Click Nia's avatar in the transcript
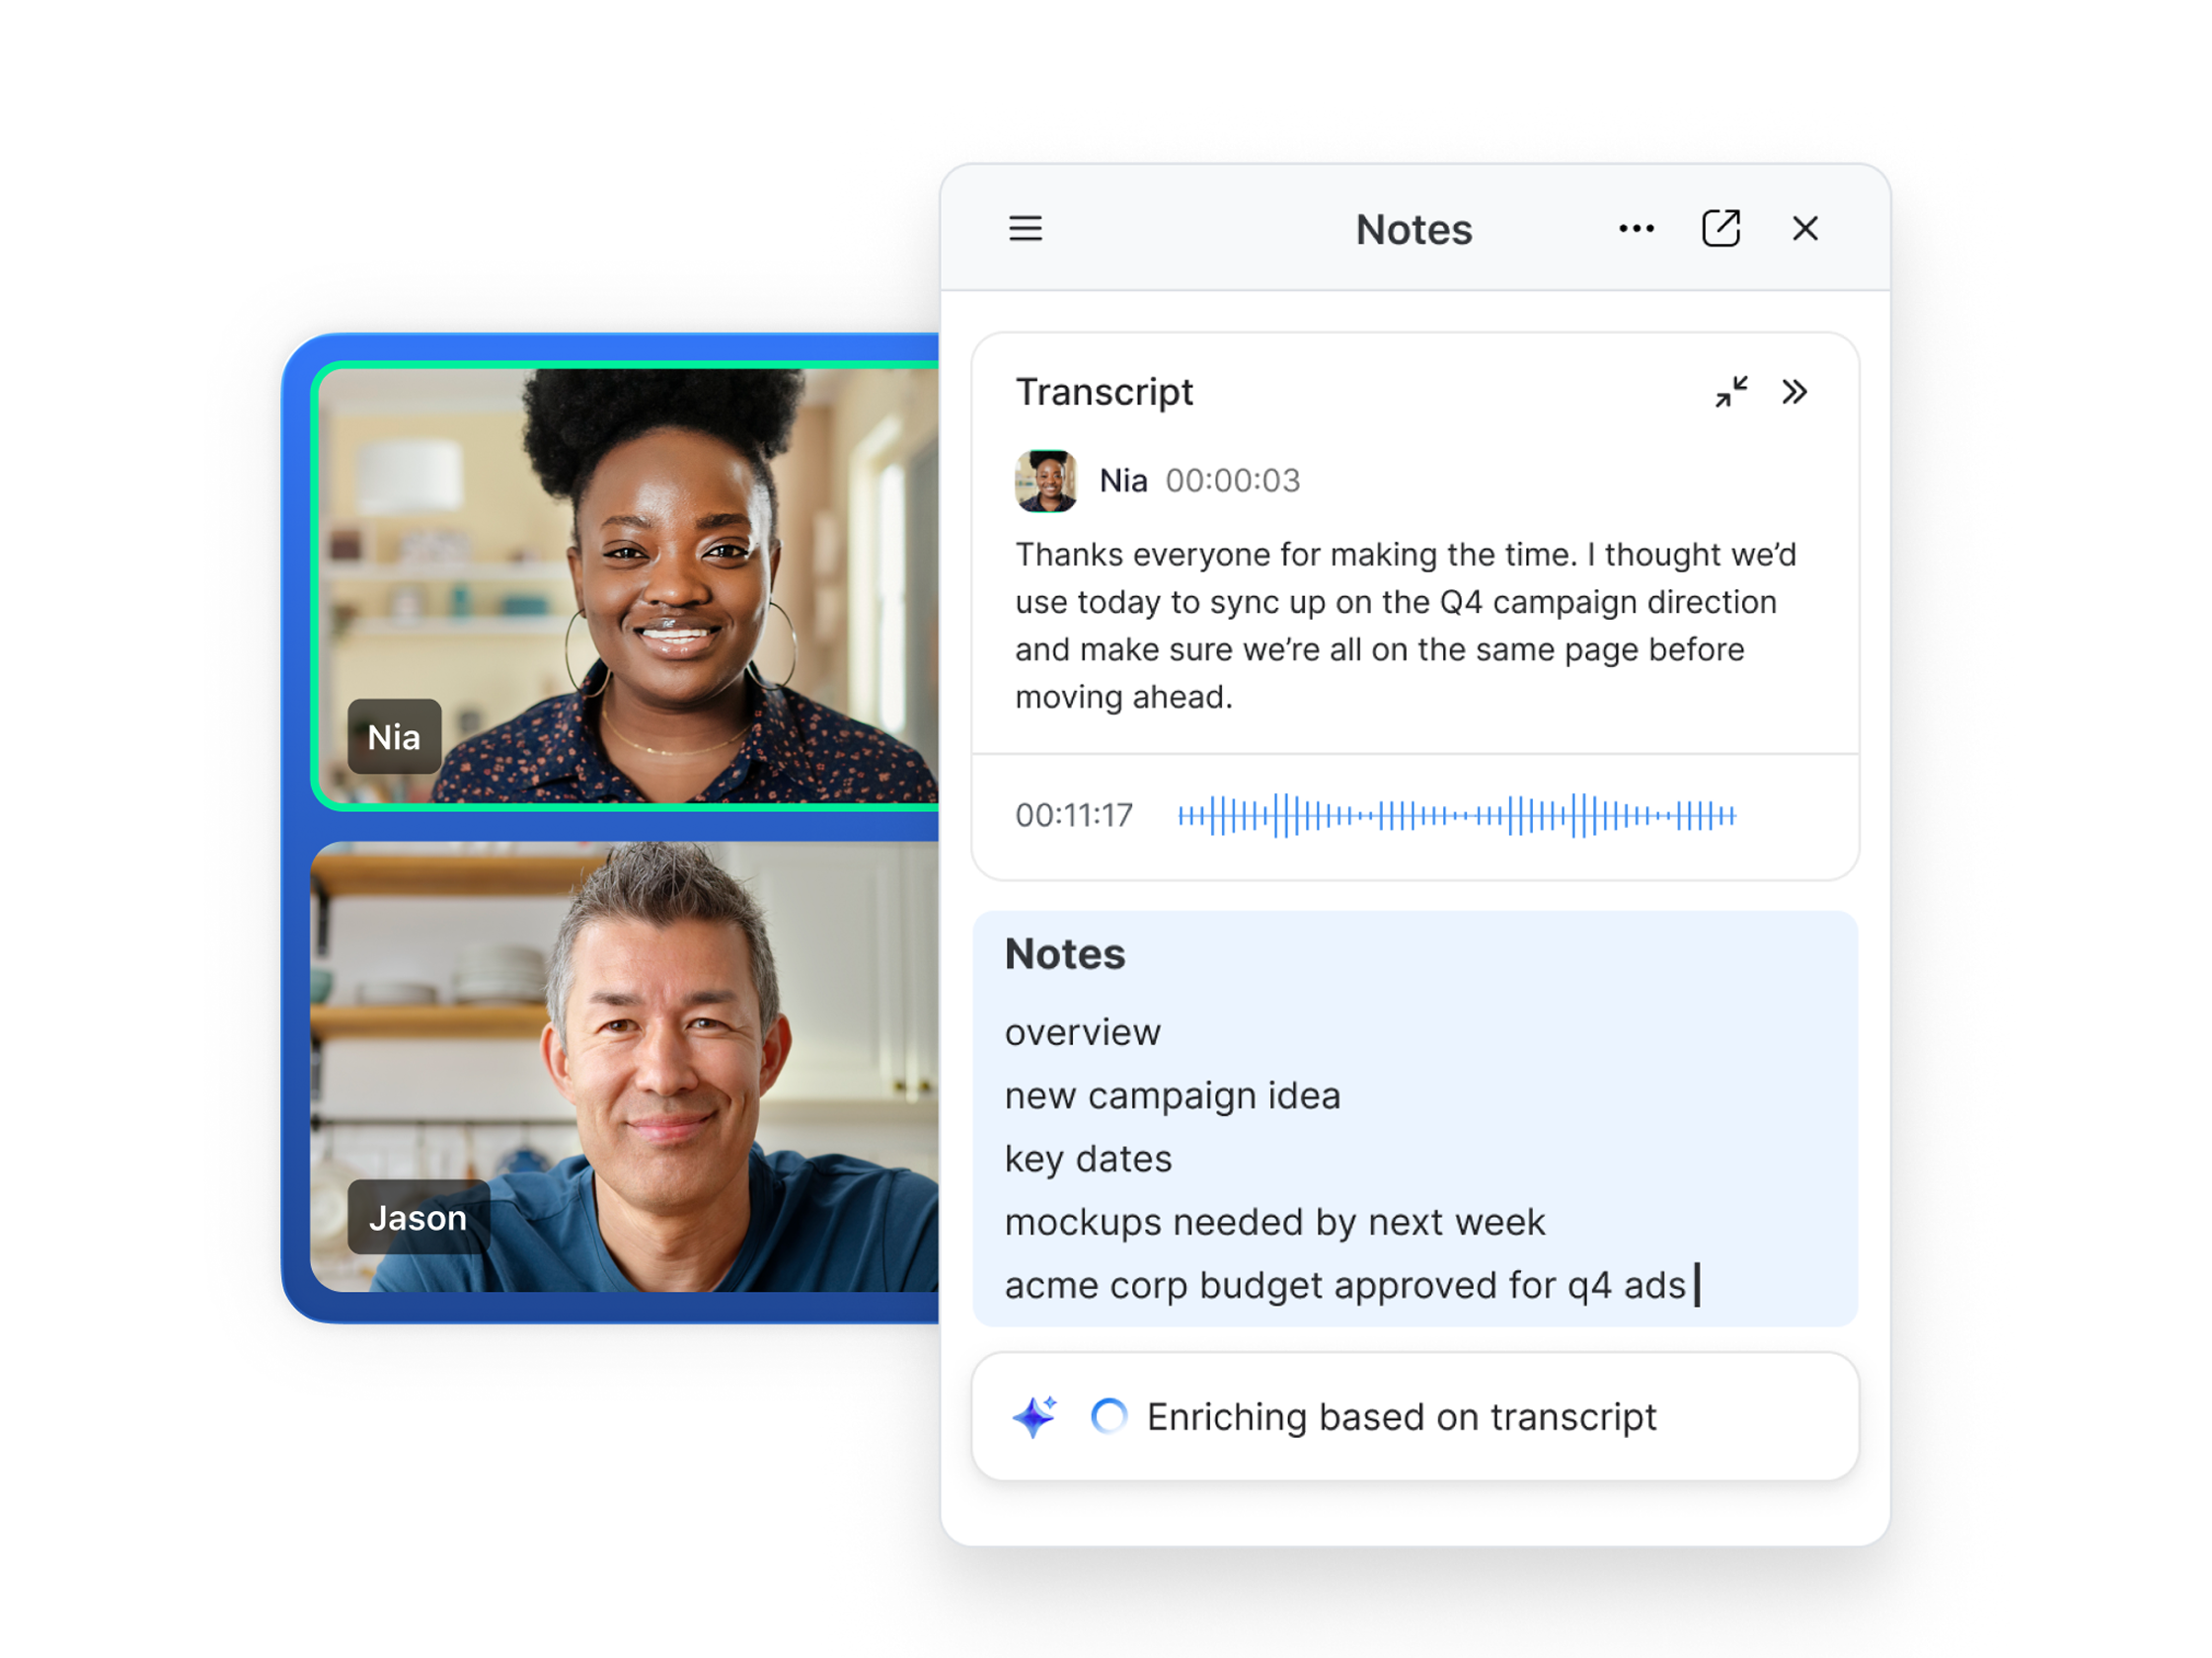2212x1658 pixels. 1046,481
